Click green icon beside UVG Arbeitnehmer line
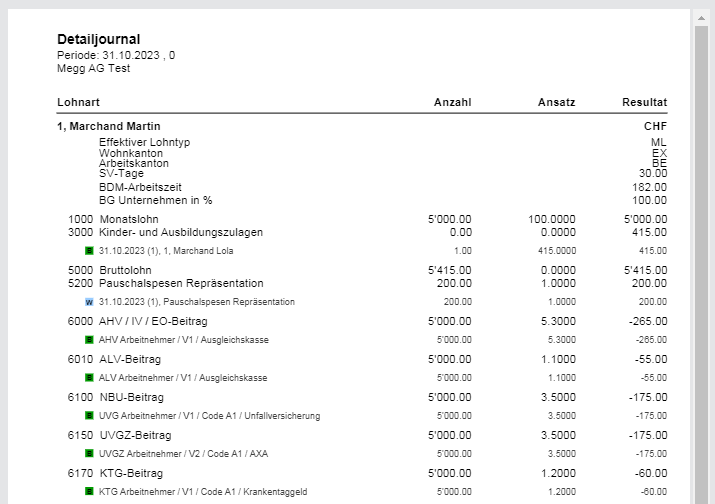715x504 pixels. pos(89,415)
